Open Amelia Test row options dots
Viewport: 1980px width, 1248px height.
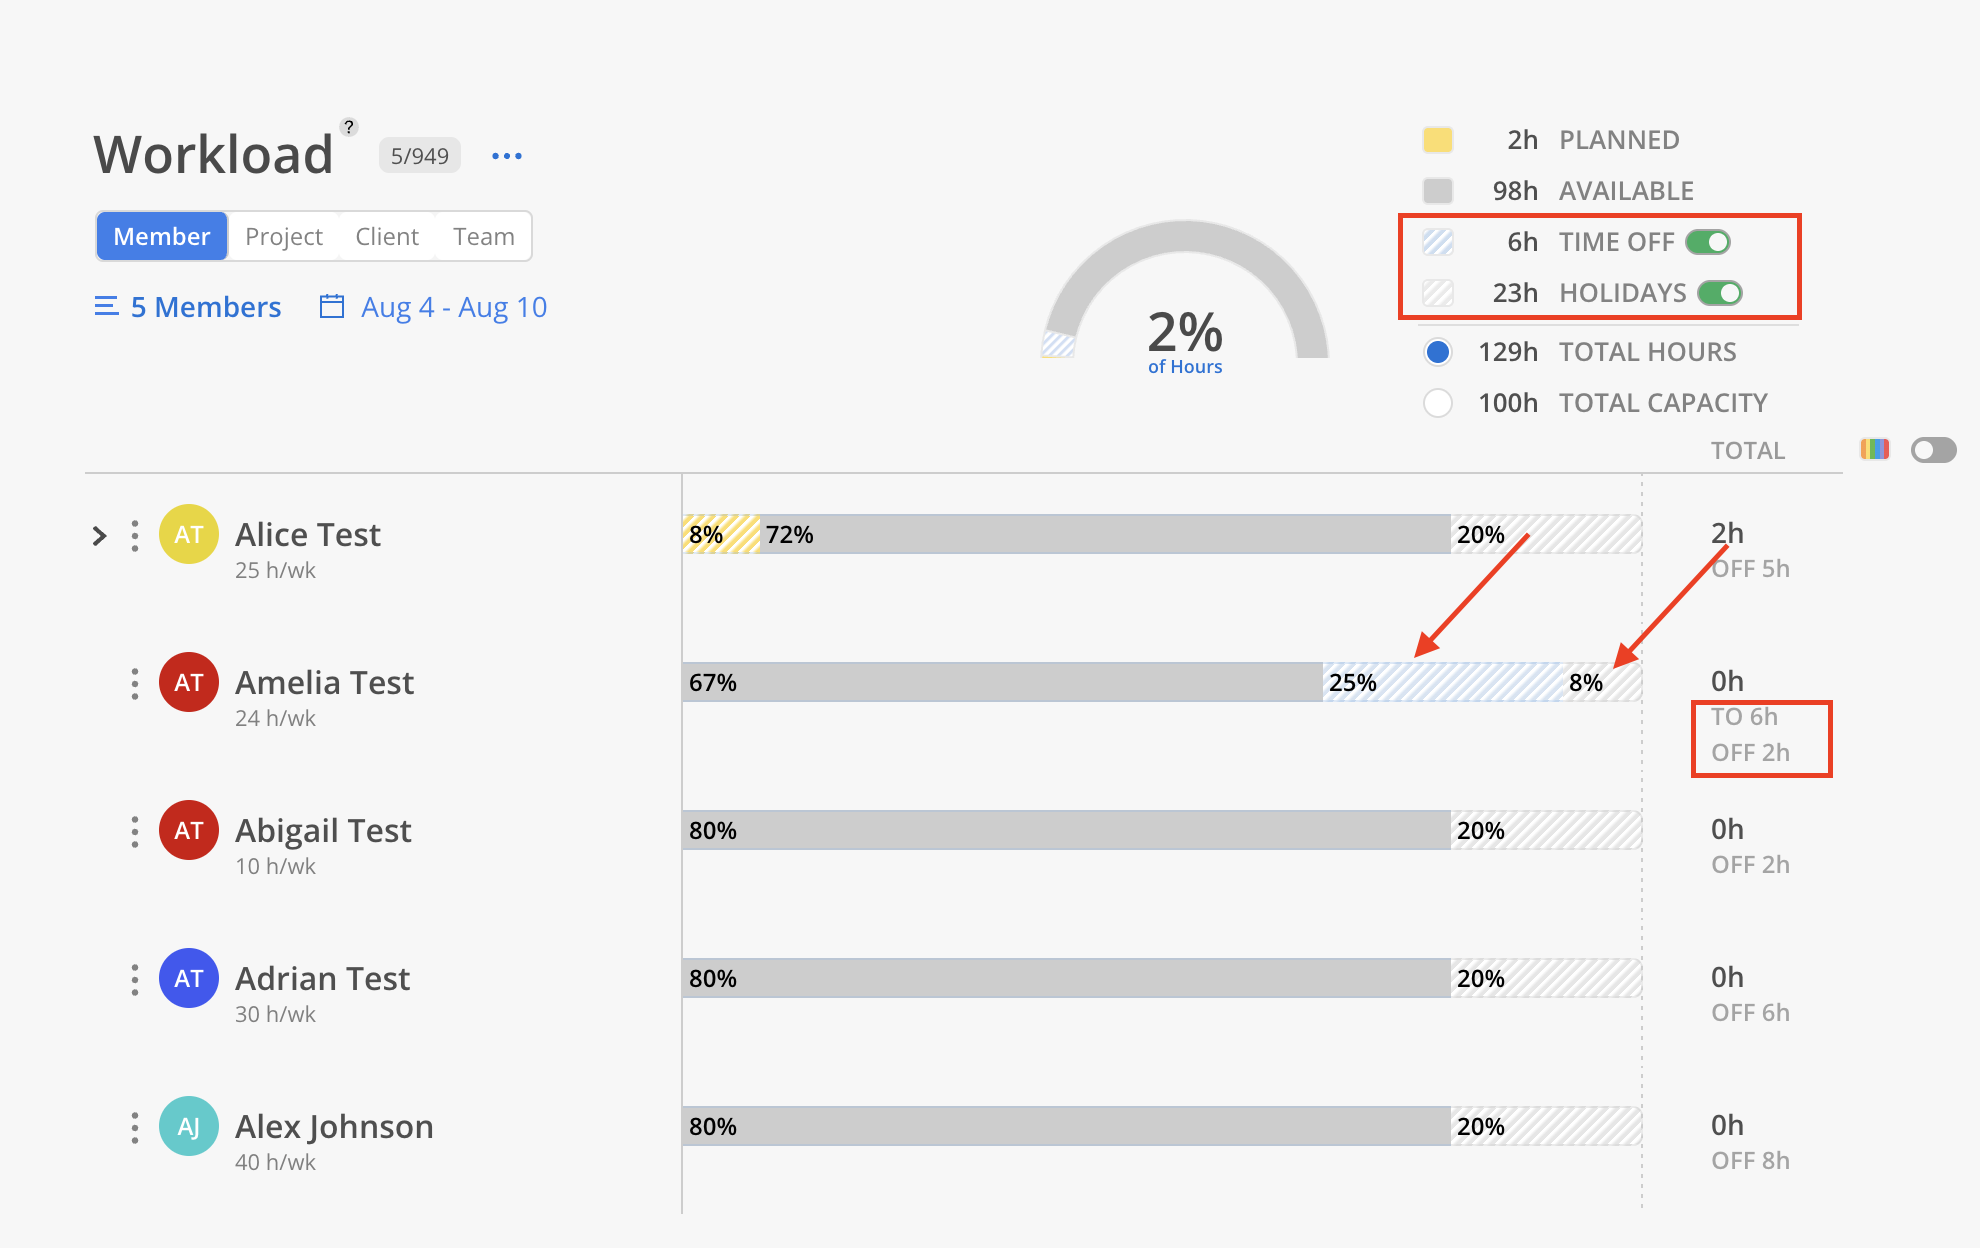click(135, 684)
